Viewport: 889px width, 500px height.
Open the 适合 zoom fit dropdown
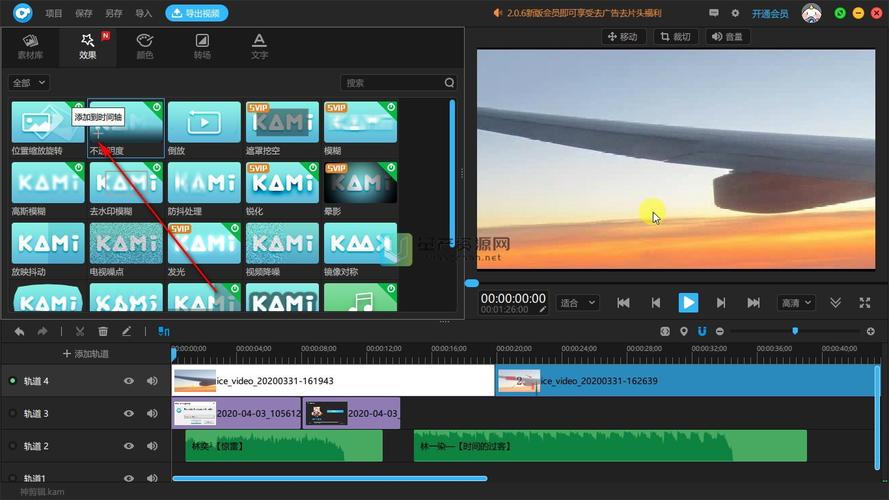(578, 303)
